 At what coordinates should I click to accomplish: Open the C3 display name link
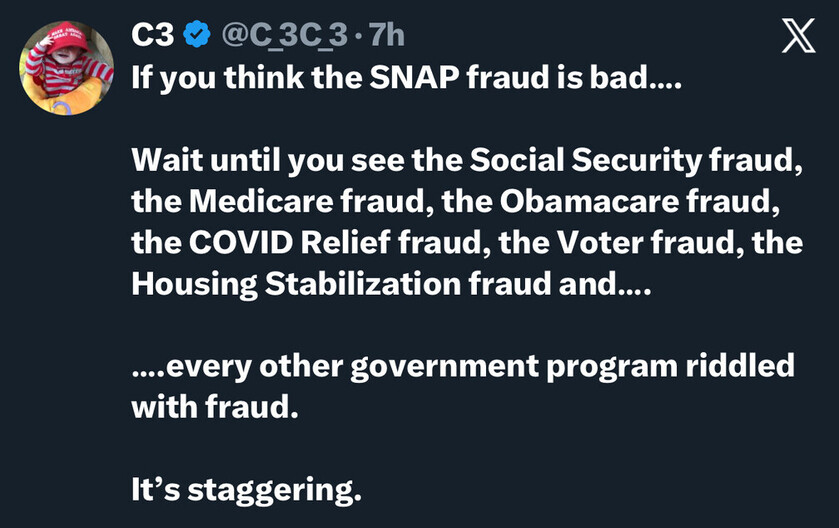(153, 36)
